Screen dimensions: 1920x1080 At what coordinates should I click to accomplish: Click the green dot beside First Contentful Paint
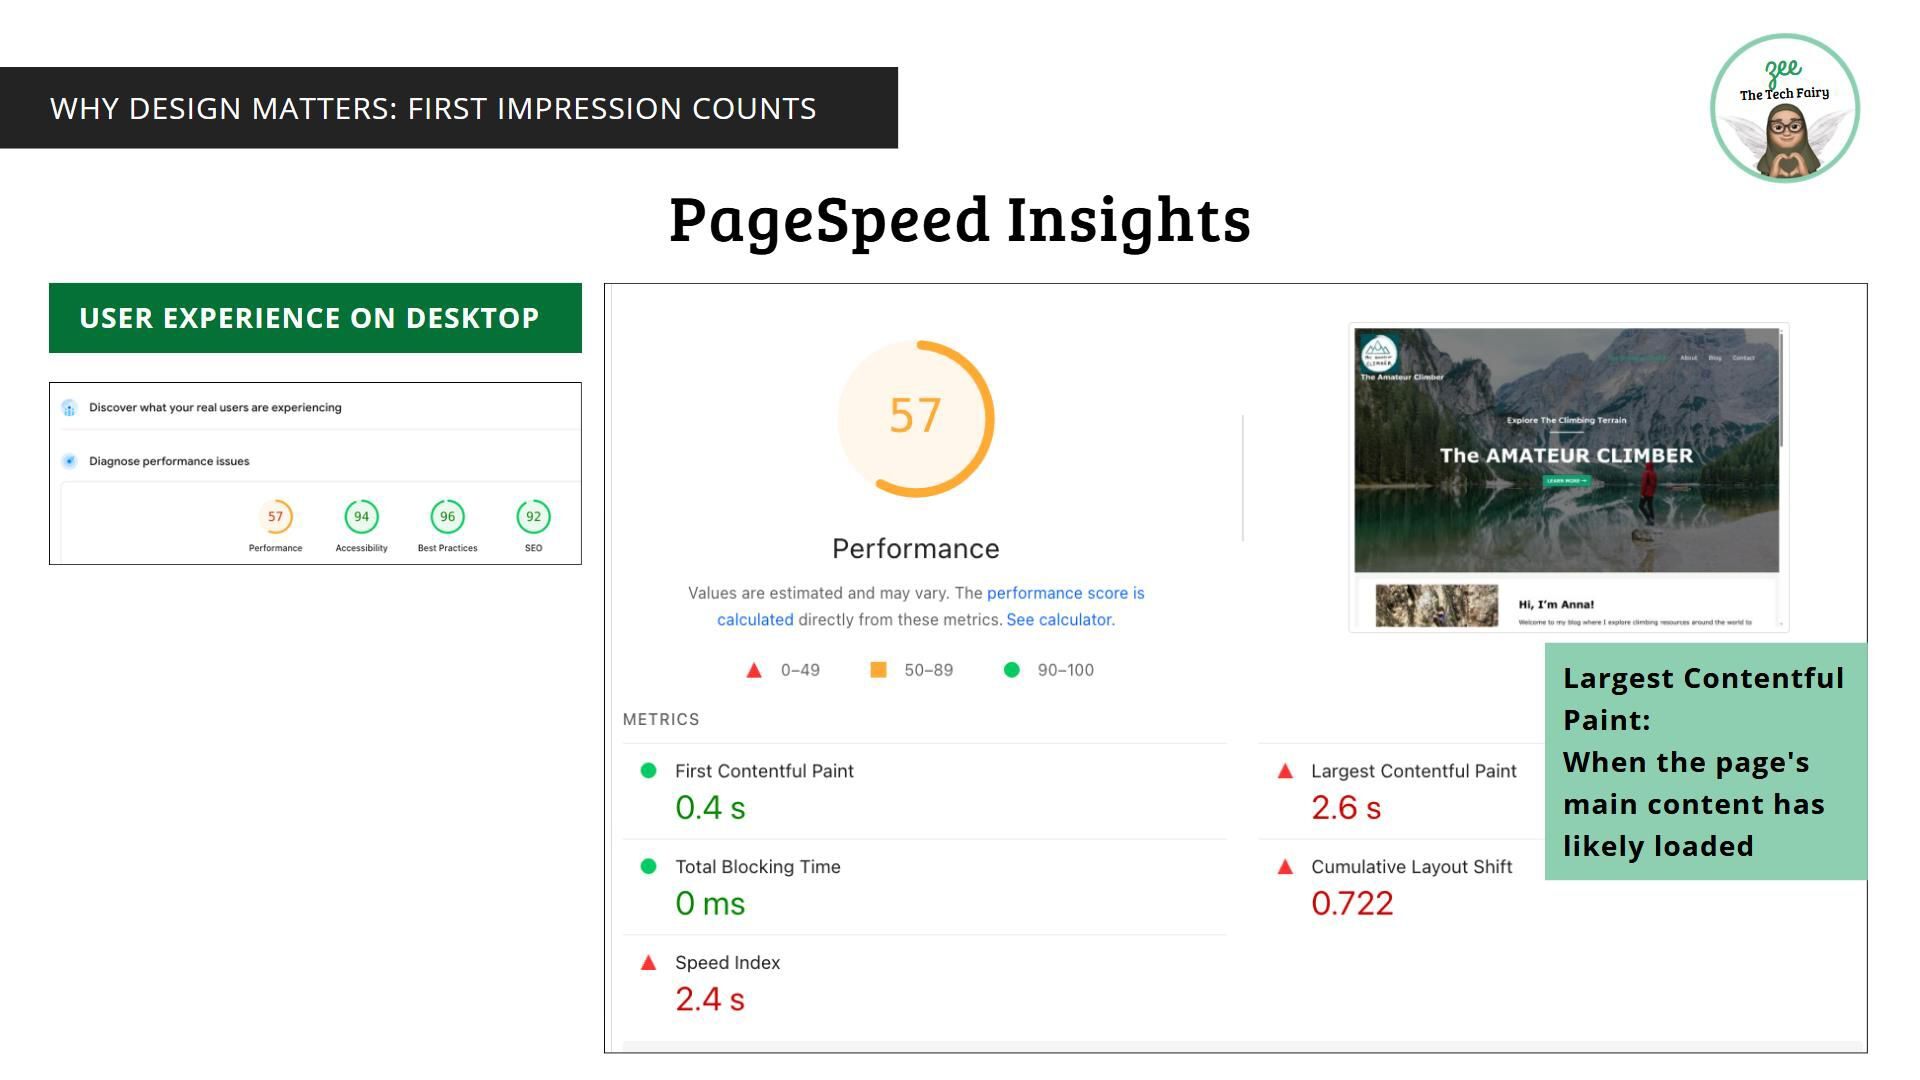(648, 770)
